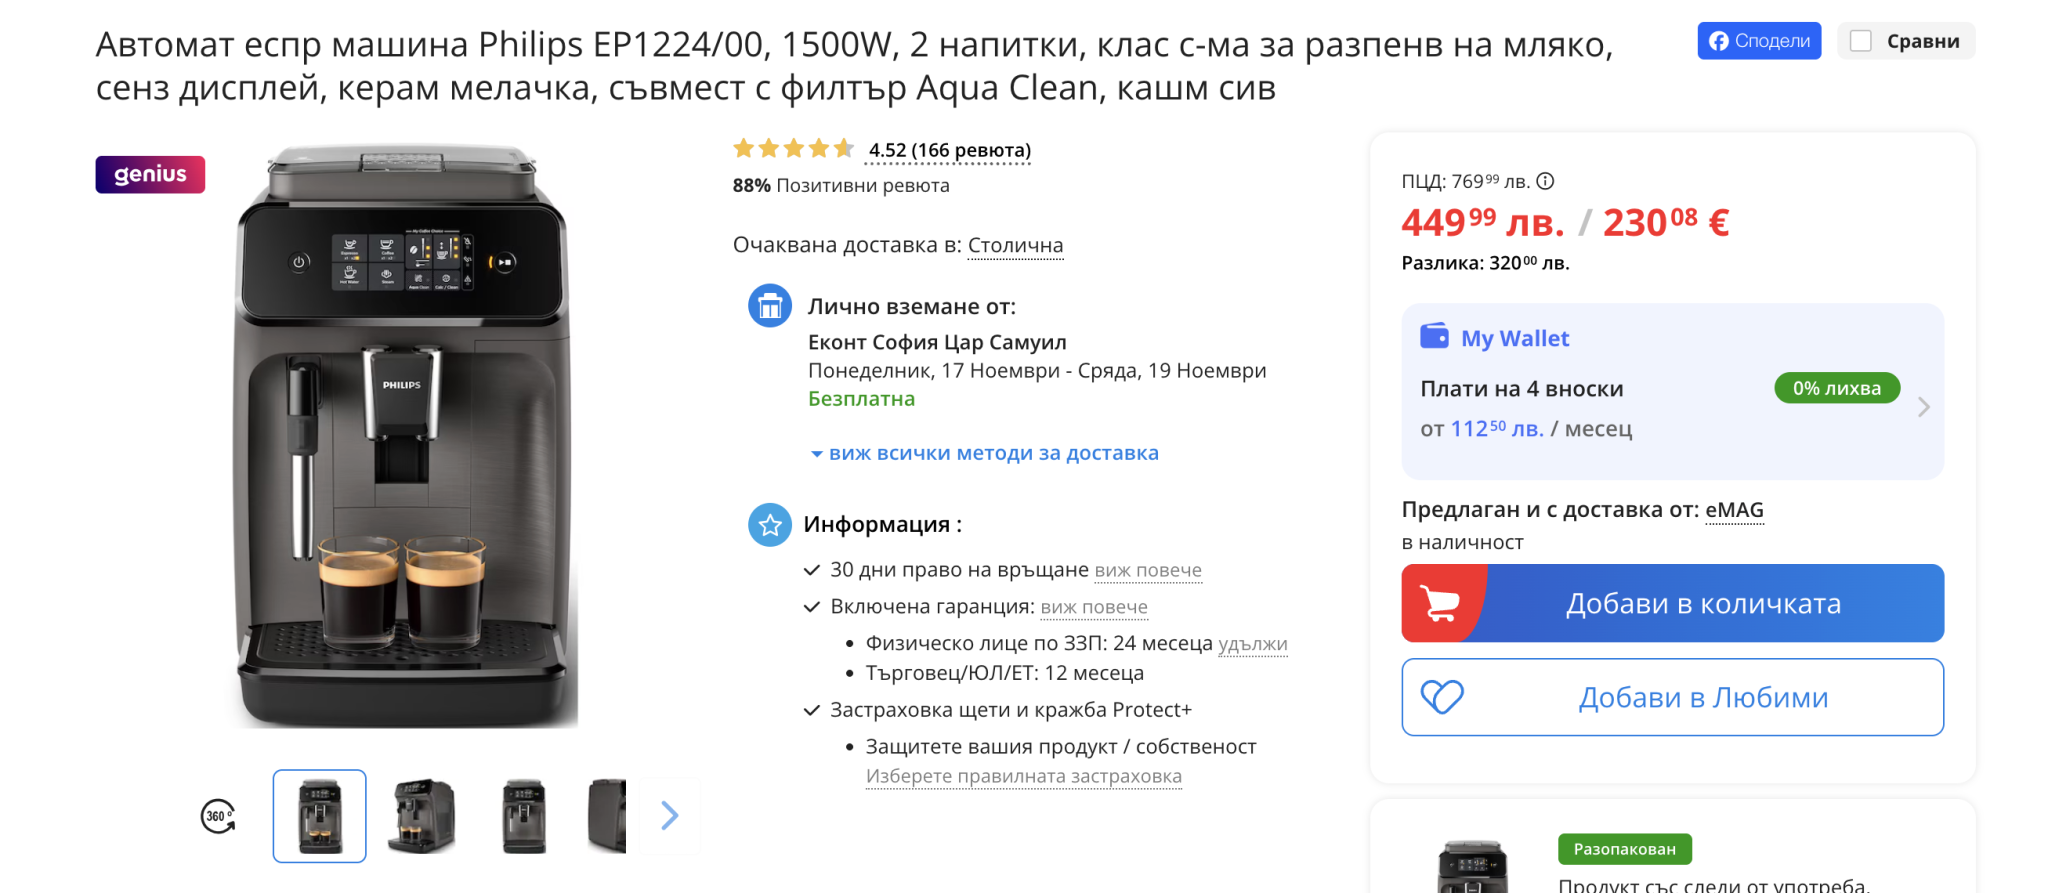Select the second product thumbnail
Image resolution: width=2048 pixels, height=893 pixels.
tap(422, 816)
